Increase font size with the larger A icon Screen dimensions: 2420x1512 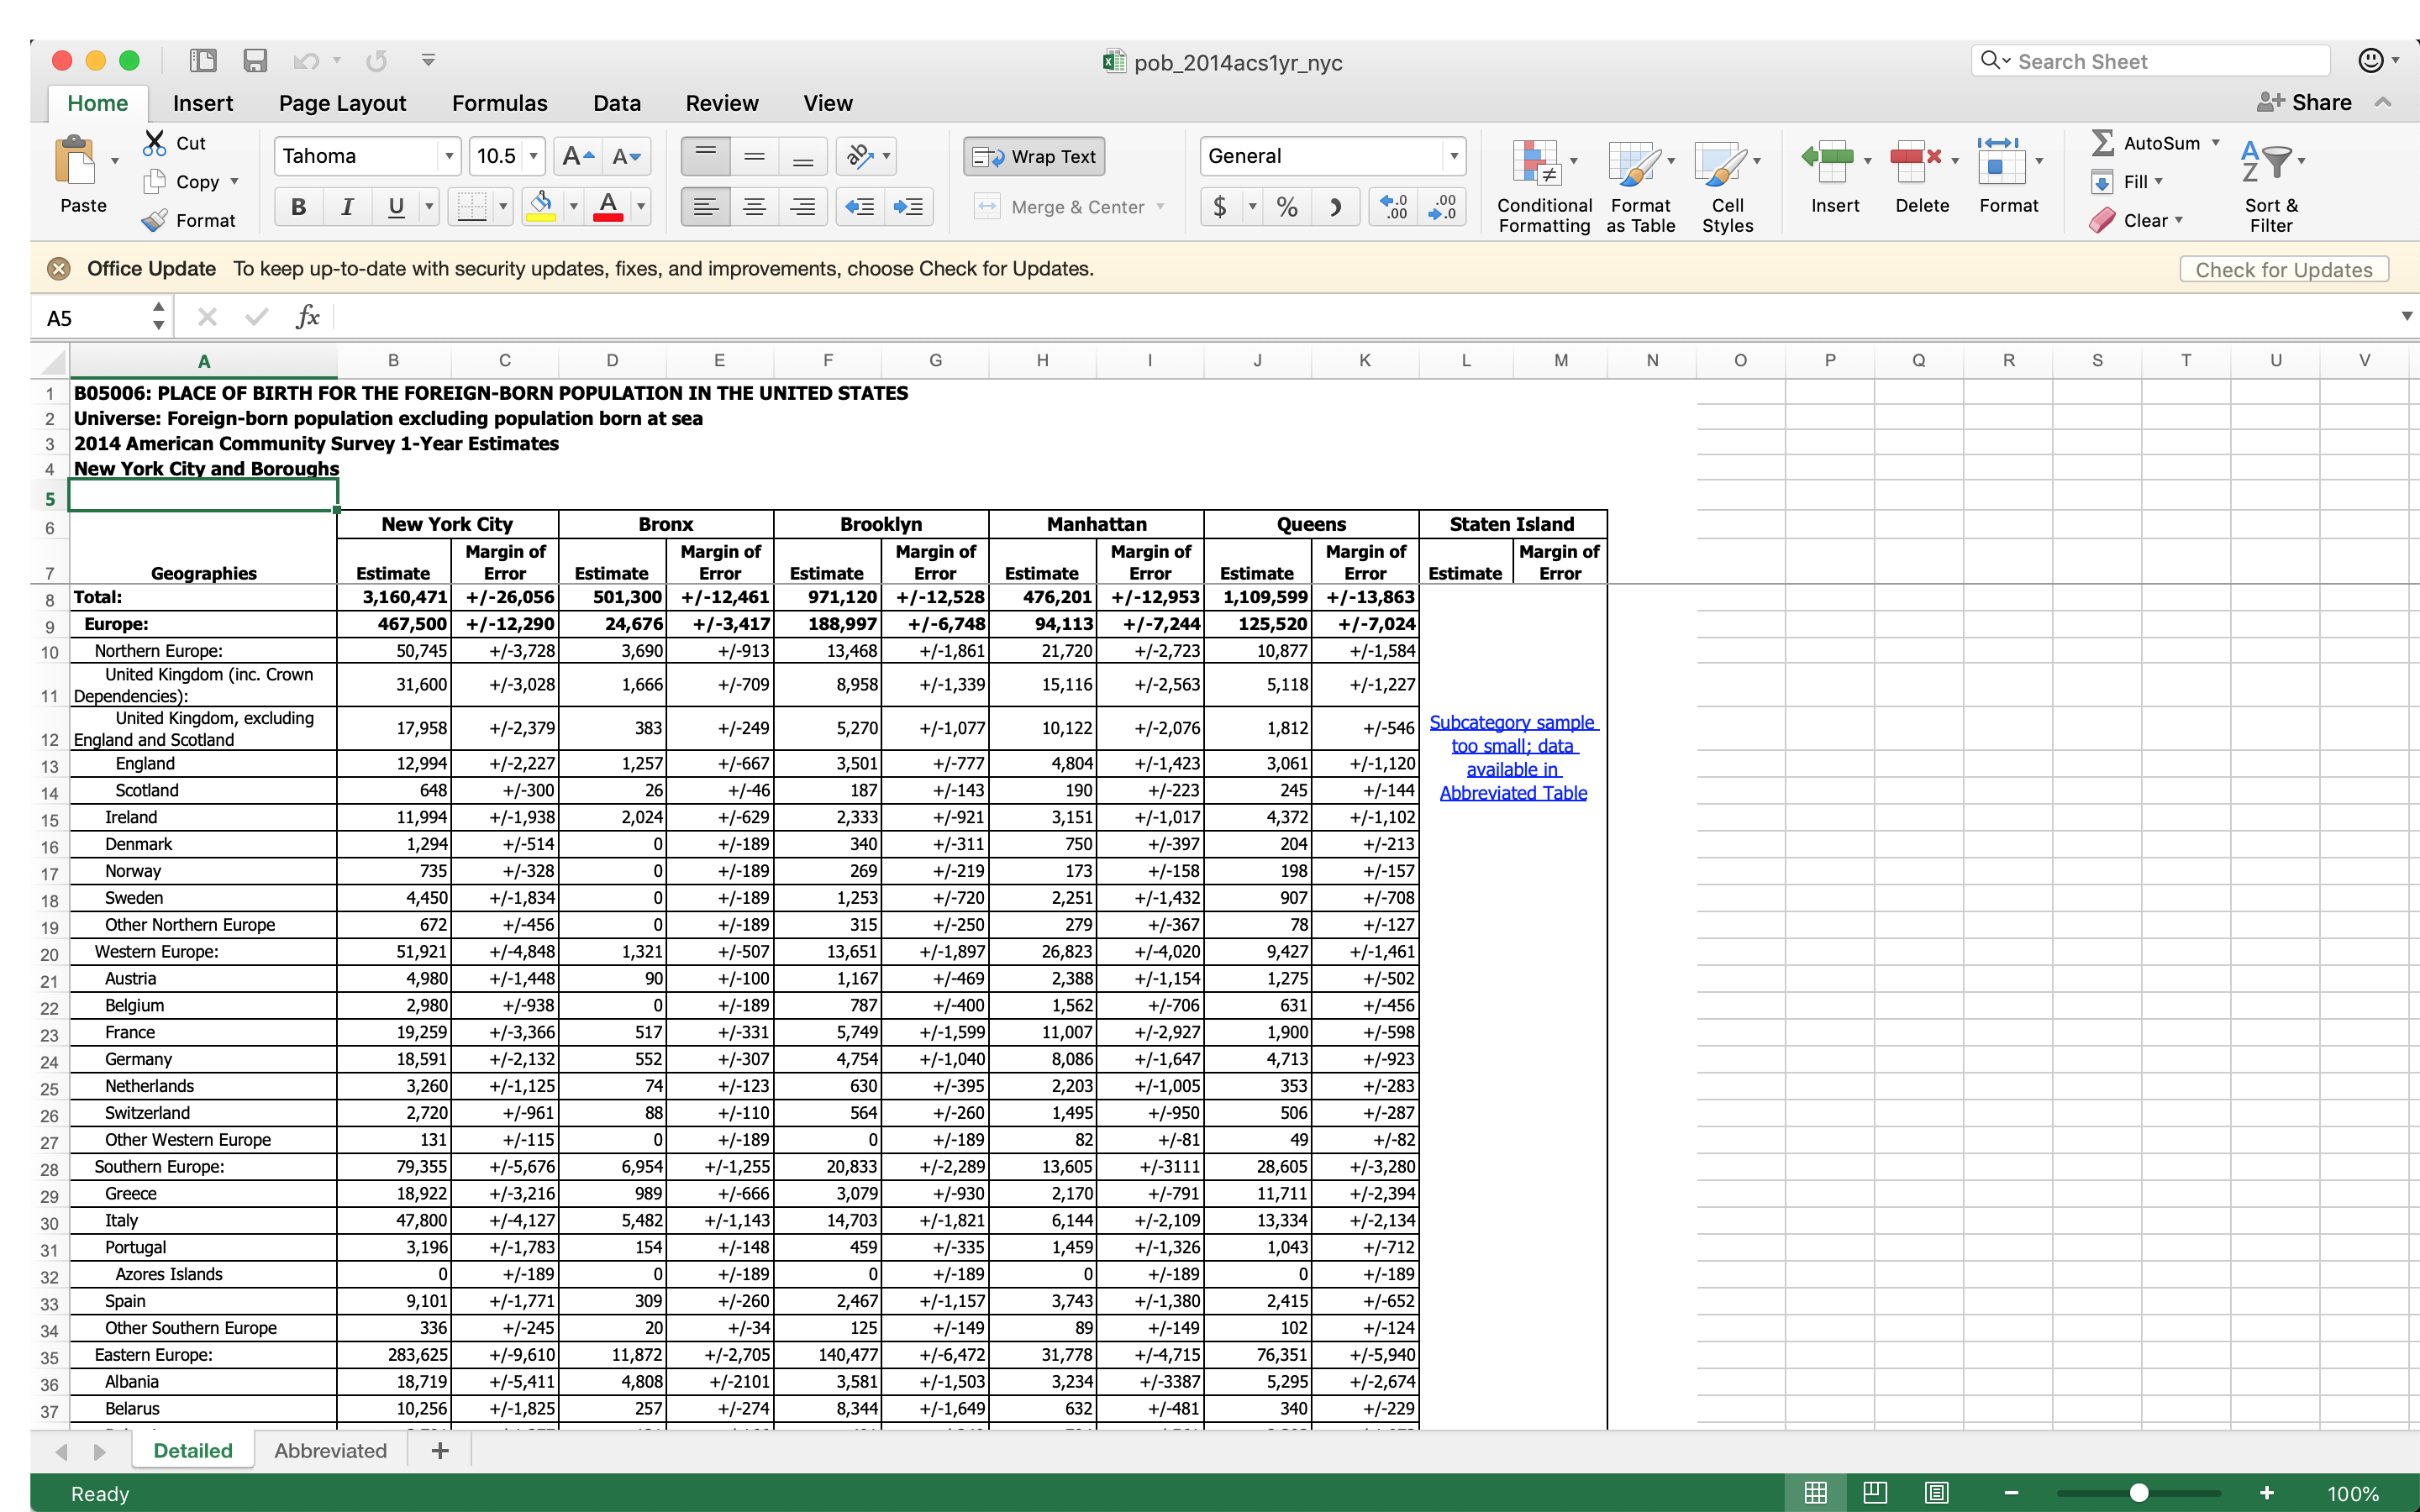pos(578,156)
